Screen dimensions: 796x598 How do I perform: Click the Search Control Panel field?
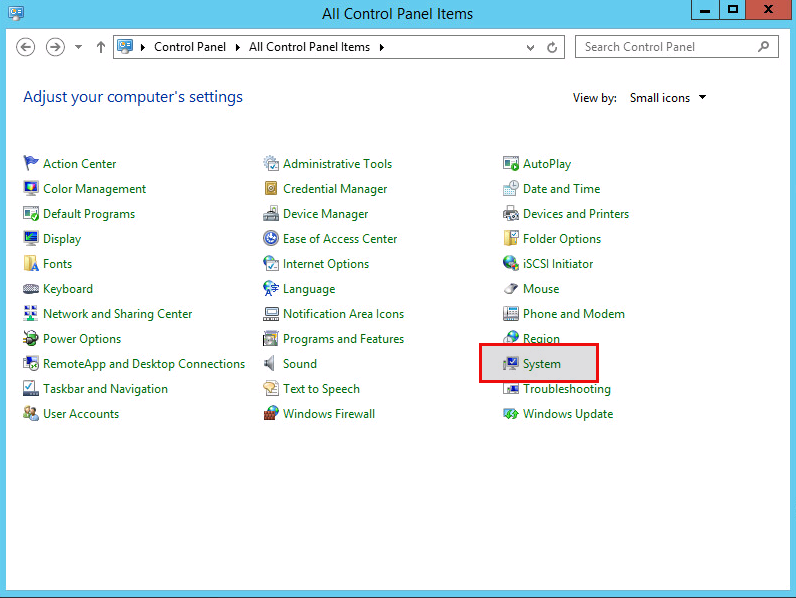[667, 47]
